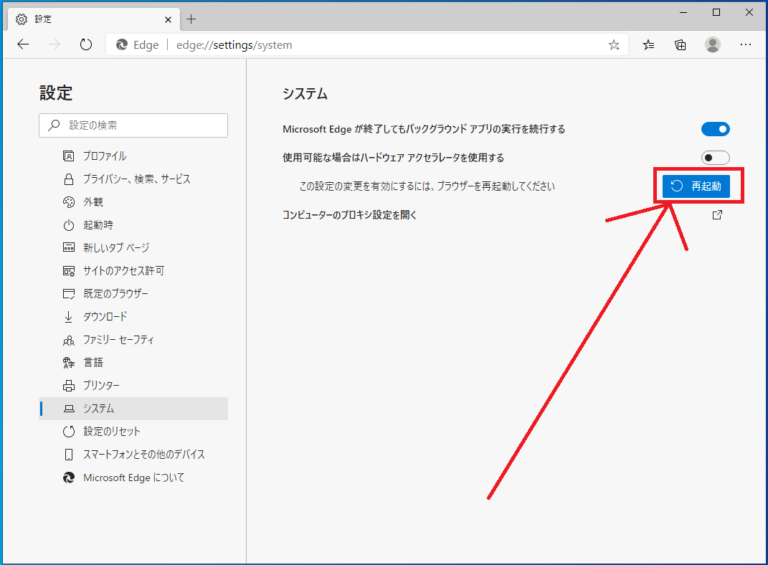Screen dimensions: 768x565
Task: Click the lock icon beside プライバシー
Action: [69, 179]
